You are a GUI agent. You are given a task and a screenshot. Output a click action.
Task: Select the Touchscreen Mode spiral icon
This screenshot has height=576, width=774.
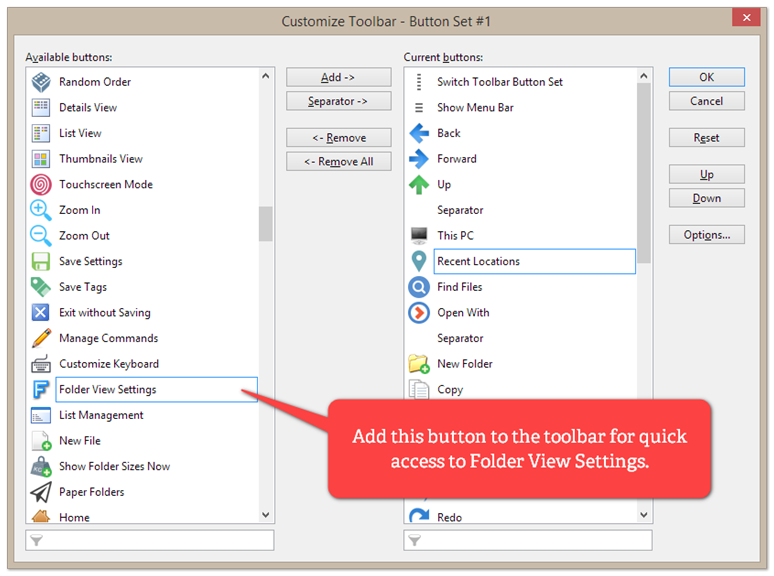tap(41, 184)
